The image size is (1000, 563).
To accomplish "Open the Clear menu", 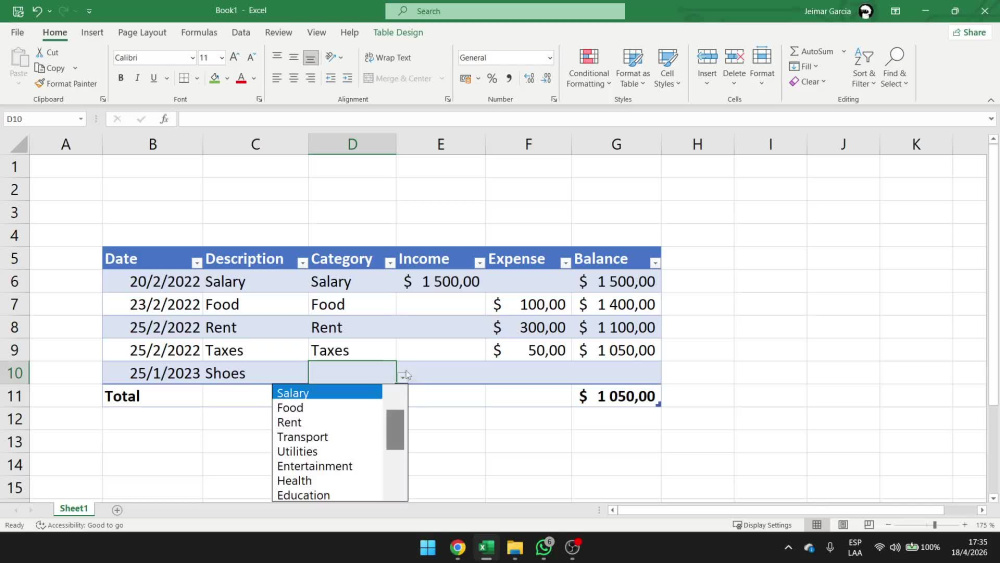I will [x=807, y=82].
